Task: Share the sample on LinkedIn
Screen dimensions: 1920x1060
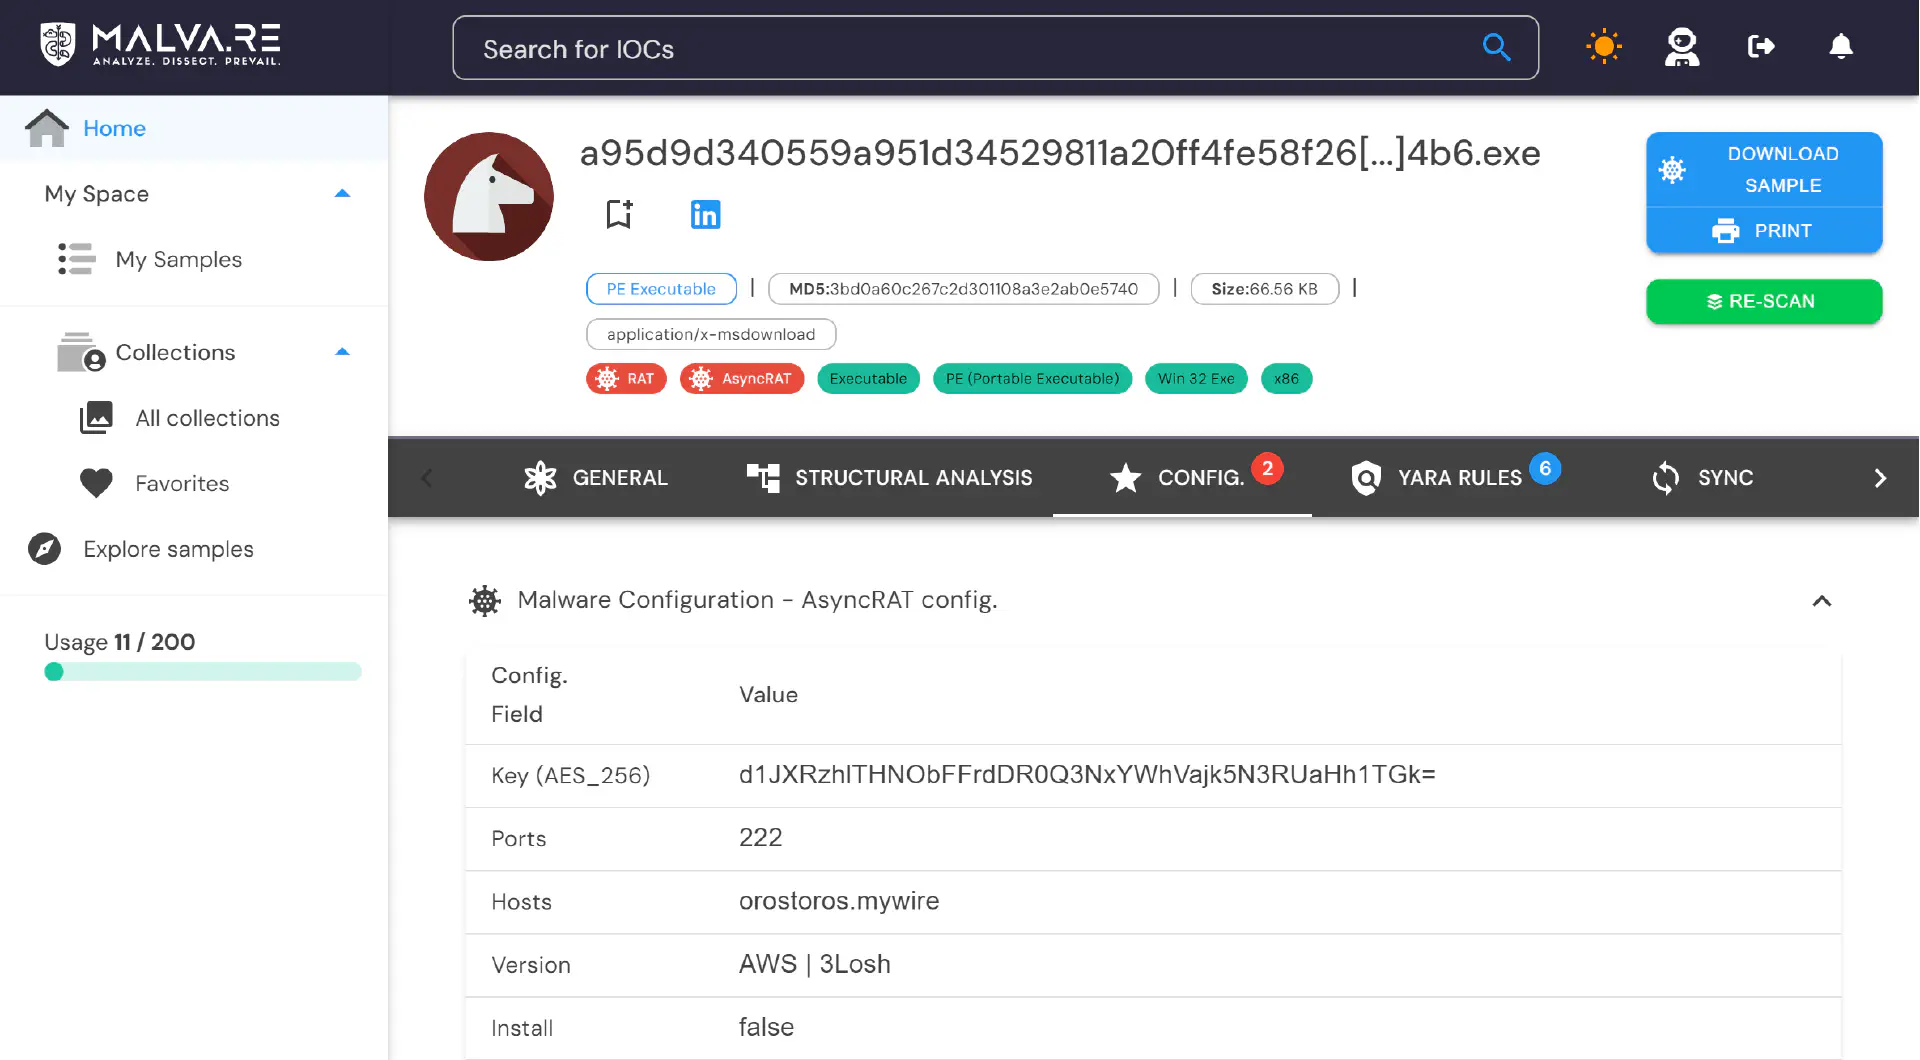Action: click(705, 214)
